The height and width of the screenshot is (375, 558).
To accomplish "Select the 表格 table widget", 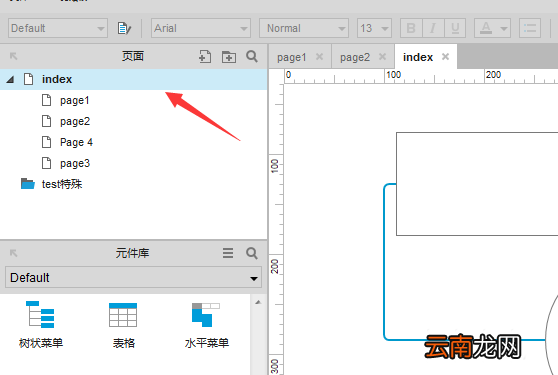I will pos(123,325).
